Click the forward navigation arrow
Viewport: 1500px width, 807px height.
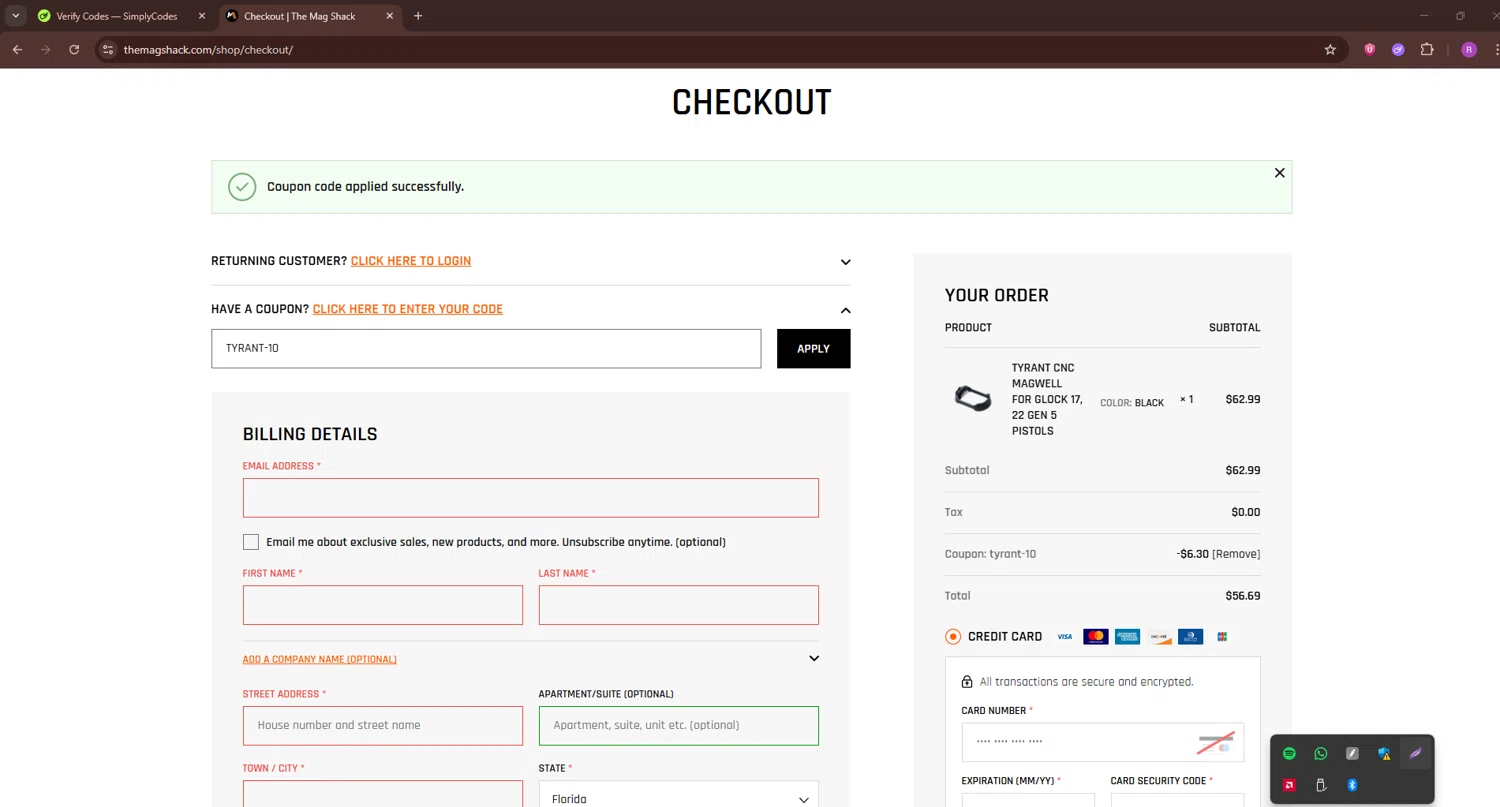tap(45, 49)
